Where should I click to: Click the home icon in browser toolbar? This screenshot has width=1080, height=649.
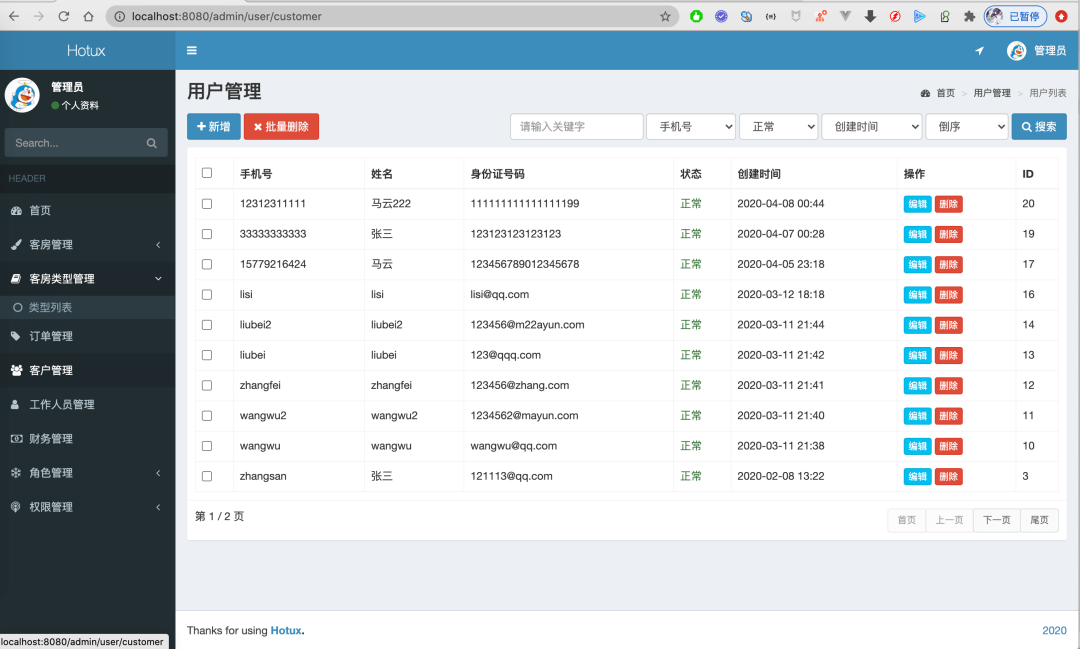coord(89,16)
